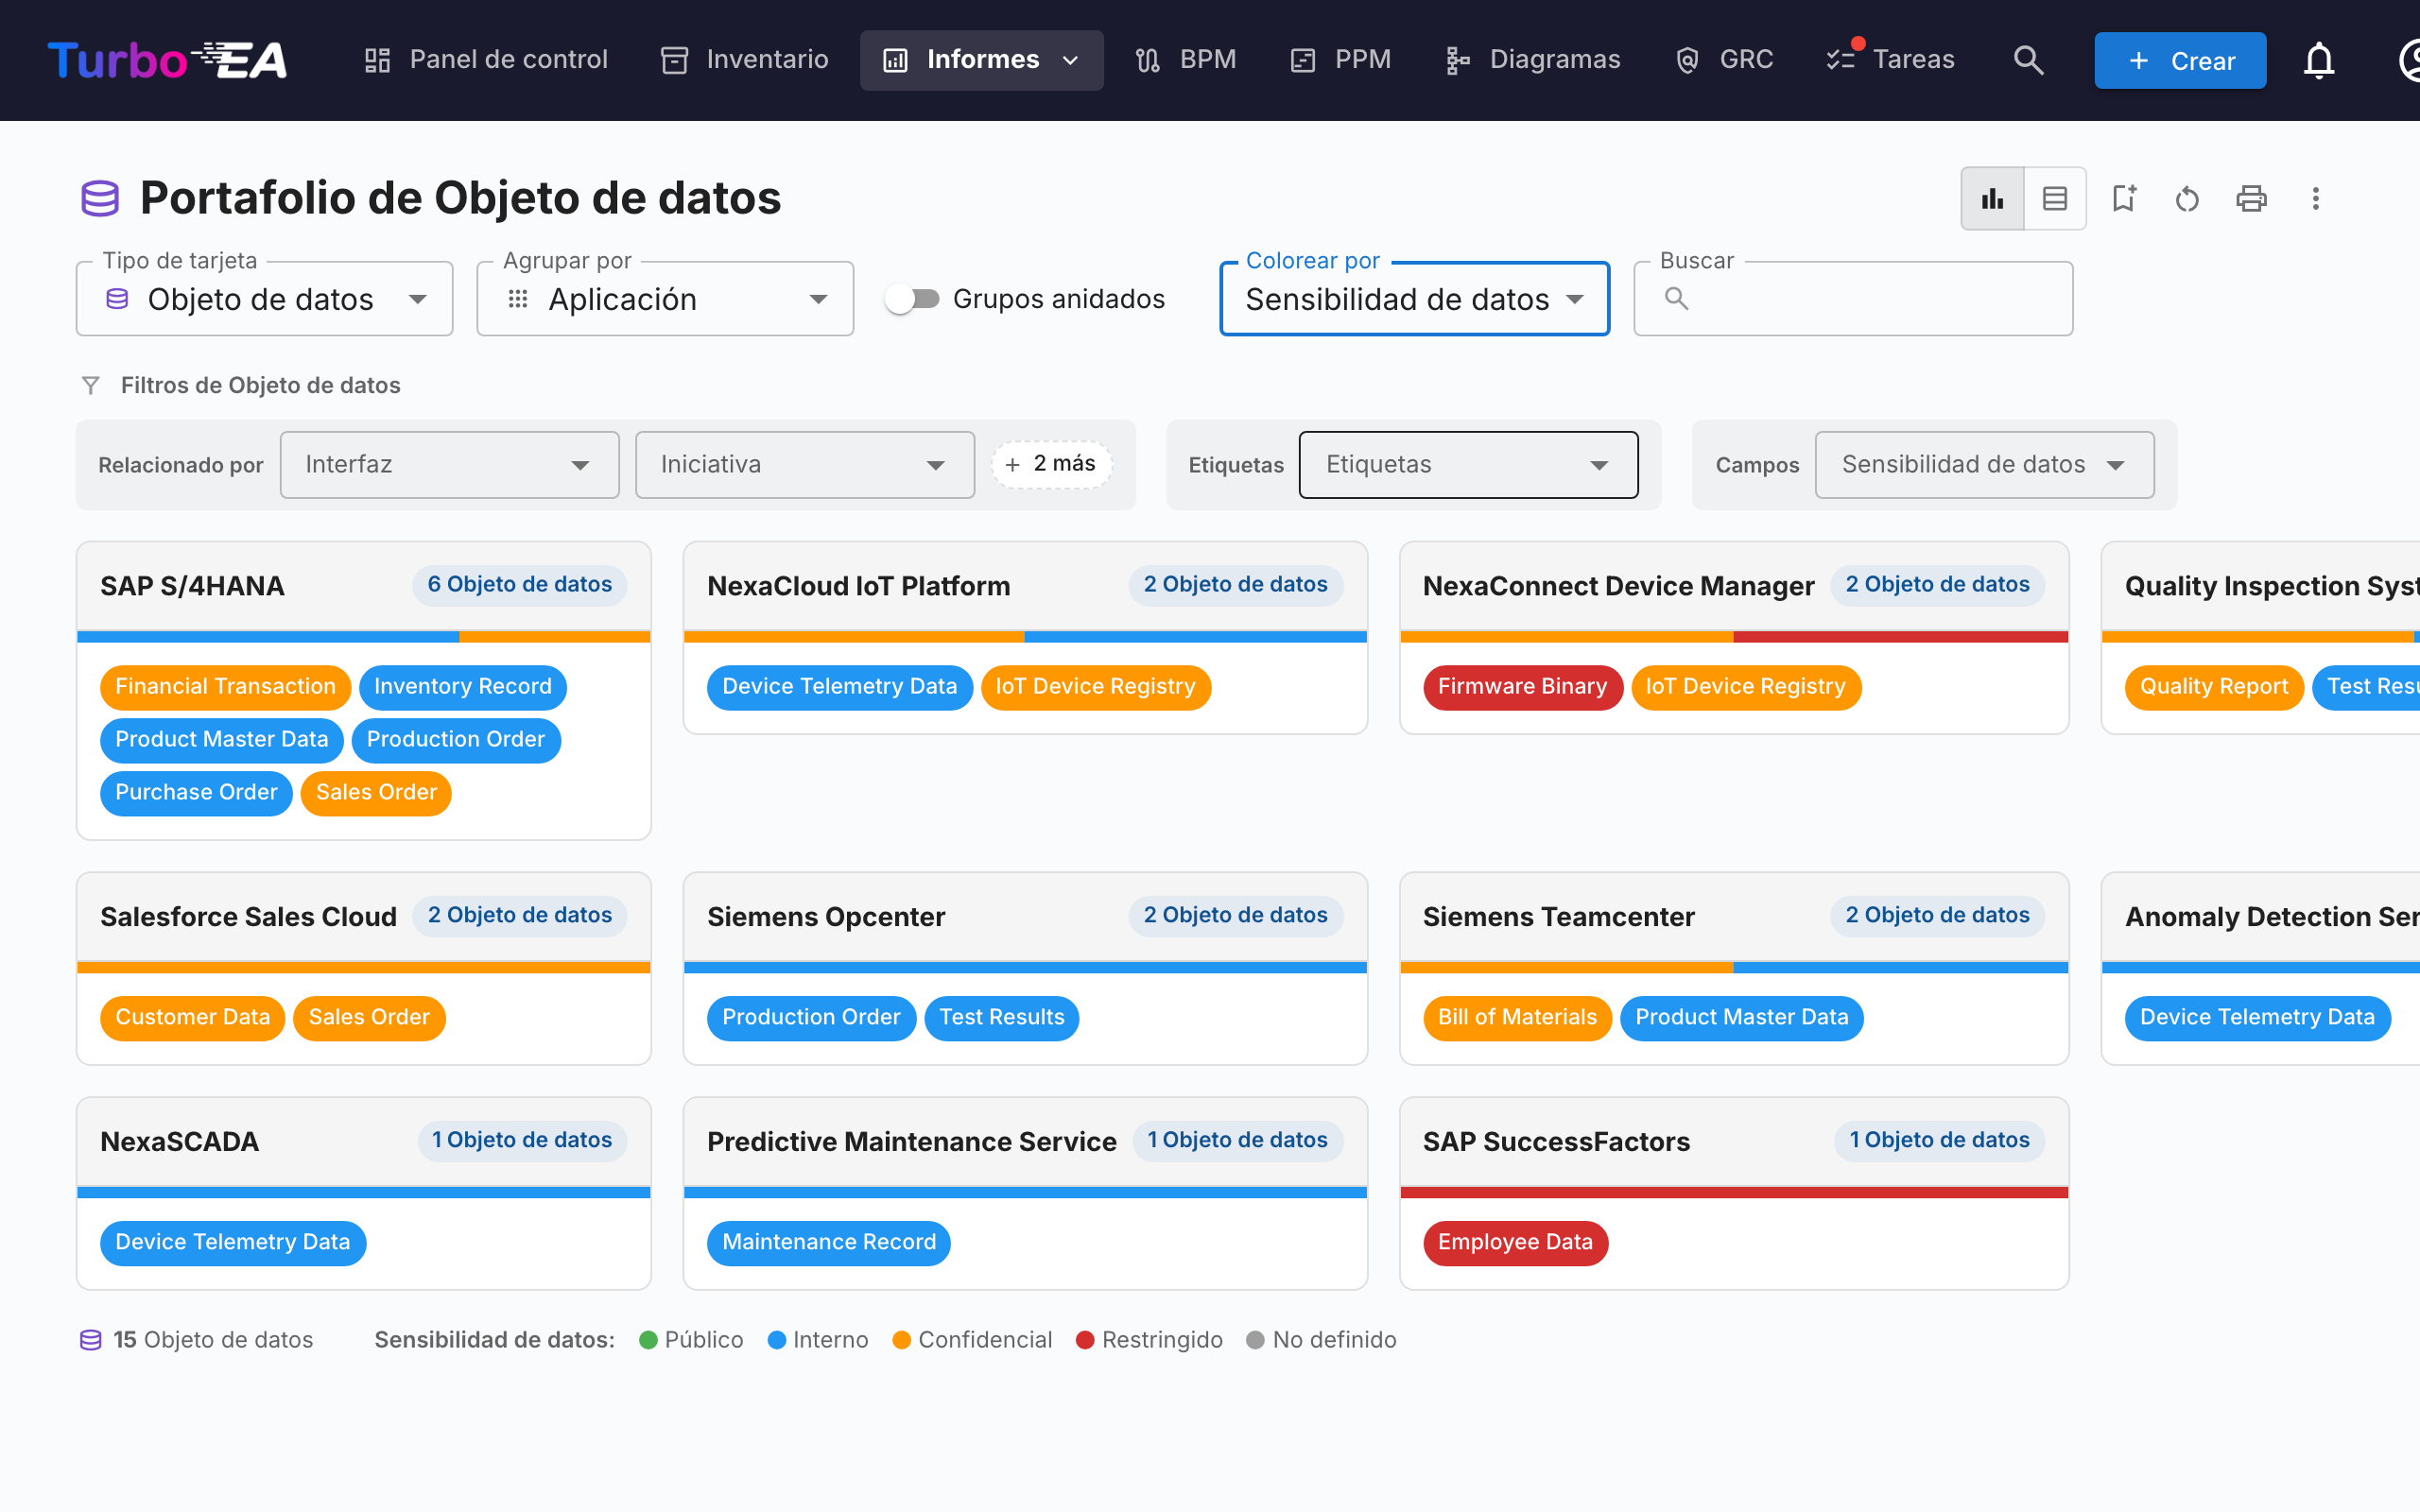The image size is (2420, 1512).
Task: Open the Colorear por dropdown
Action: [x=1414, y=299]
